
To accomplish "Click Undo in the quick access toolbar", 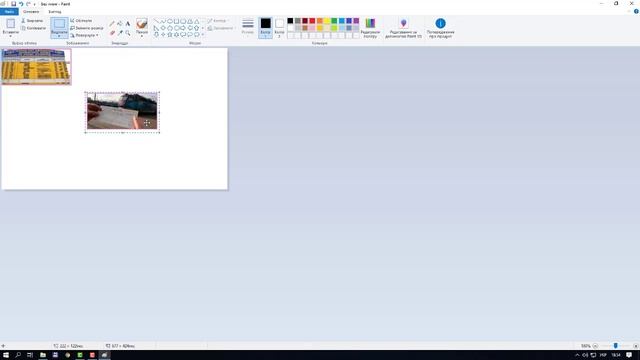I will pyautogui.click(x=21, y=4).
